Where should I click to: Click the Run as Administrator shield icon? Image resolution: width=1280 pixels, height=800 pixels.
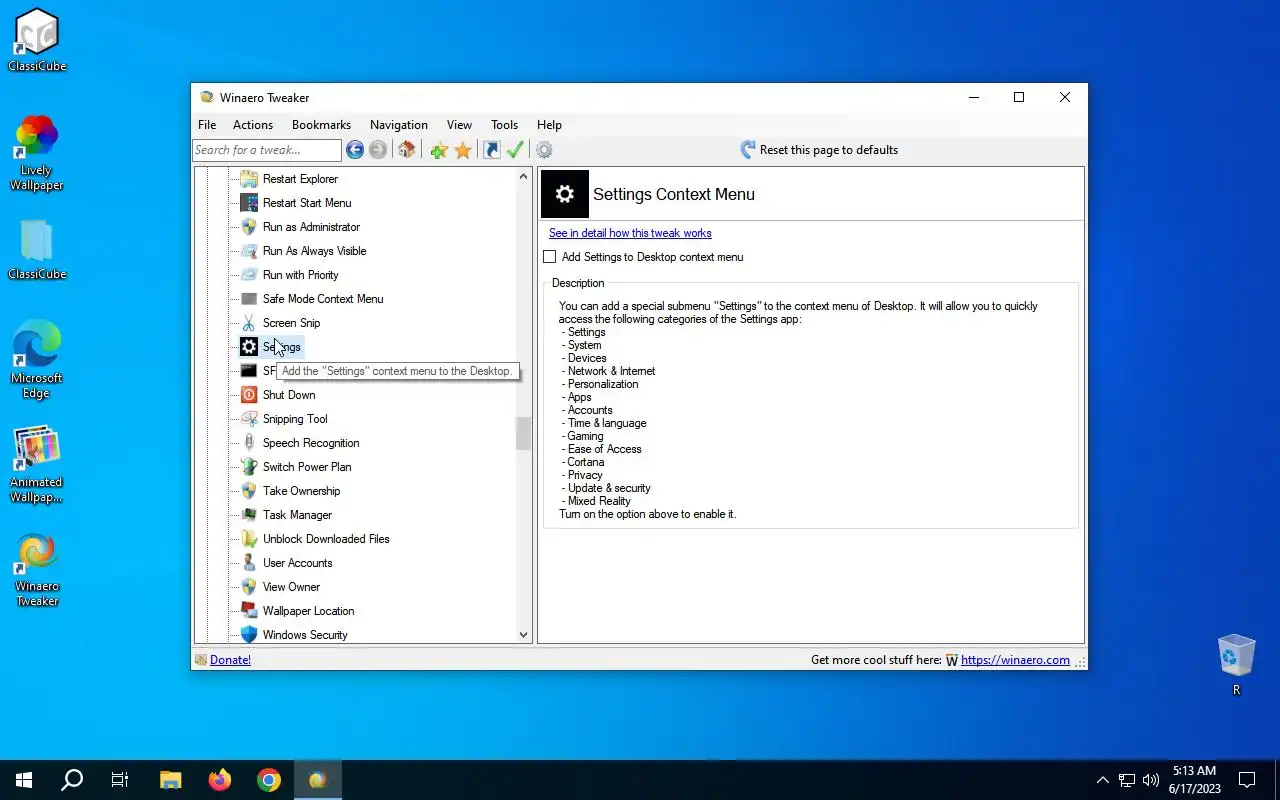click(x=249, y=227)
